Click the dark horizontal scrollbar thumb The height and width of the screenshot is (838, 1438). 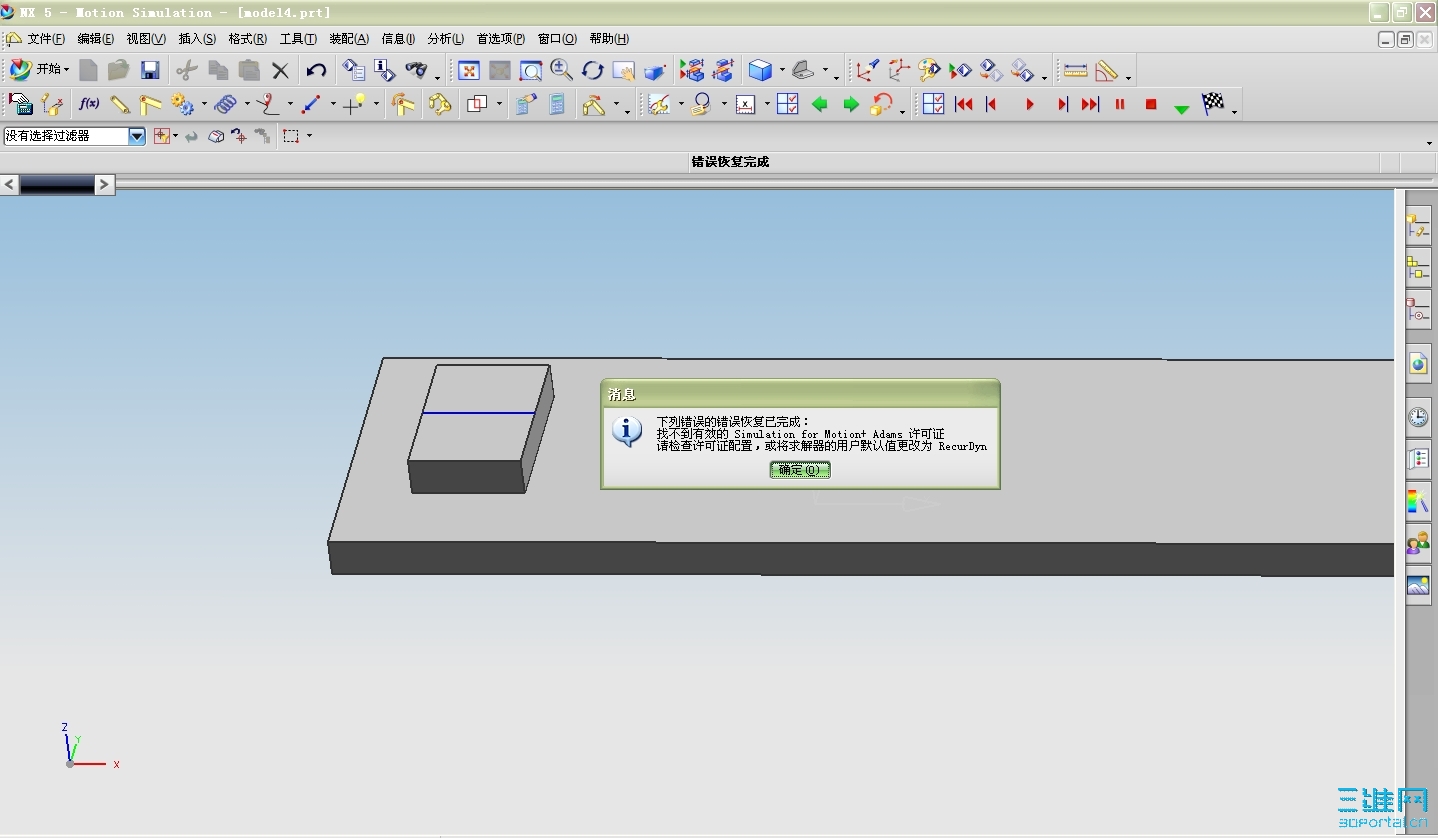pyautogui.click(x=57, y=184)
